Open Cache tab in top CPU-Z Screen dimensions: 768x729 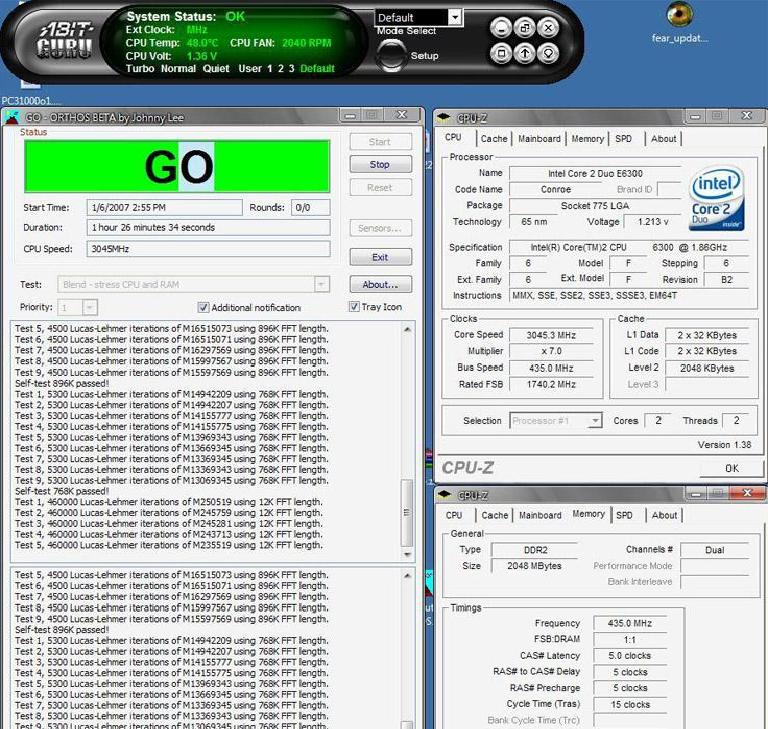tap(494, 139)
